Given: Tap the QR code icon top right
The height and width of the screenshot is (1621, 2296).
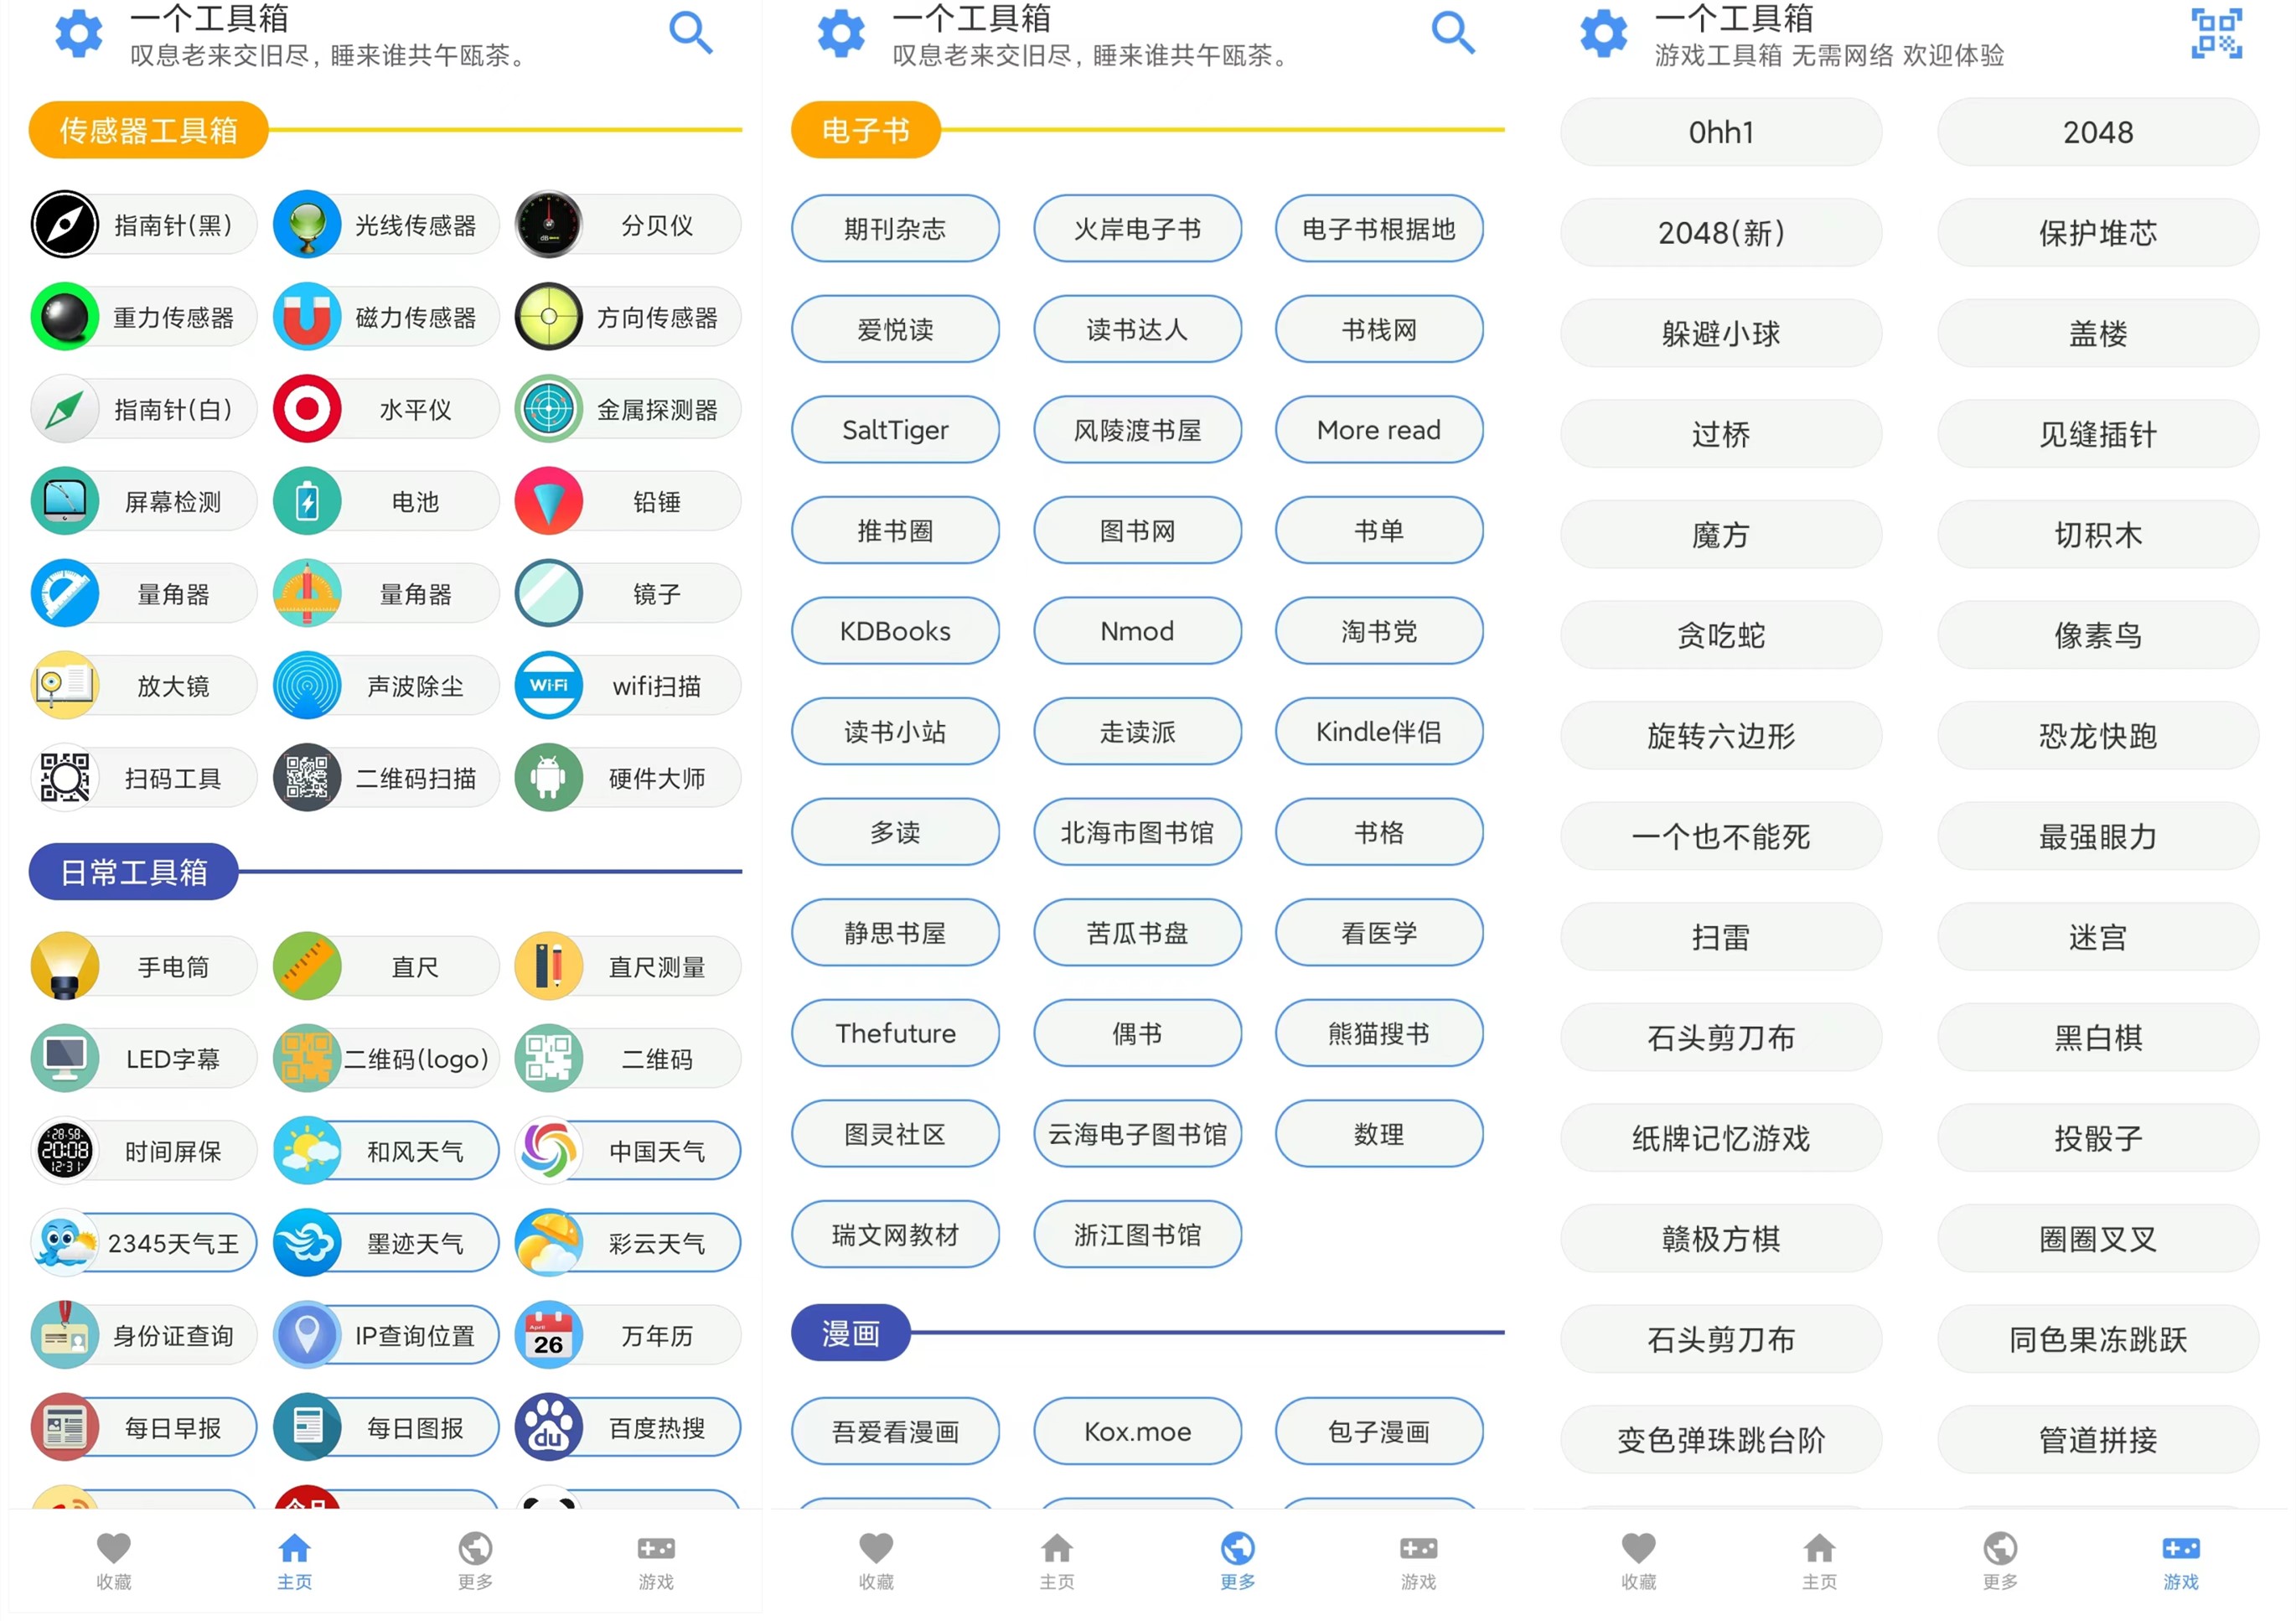Looking at the screenshot, I should [x=2215, y=33].
